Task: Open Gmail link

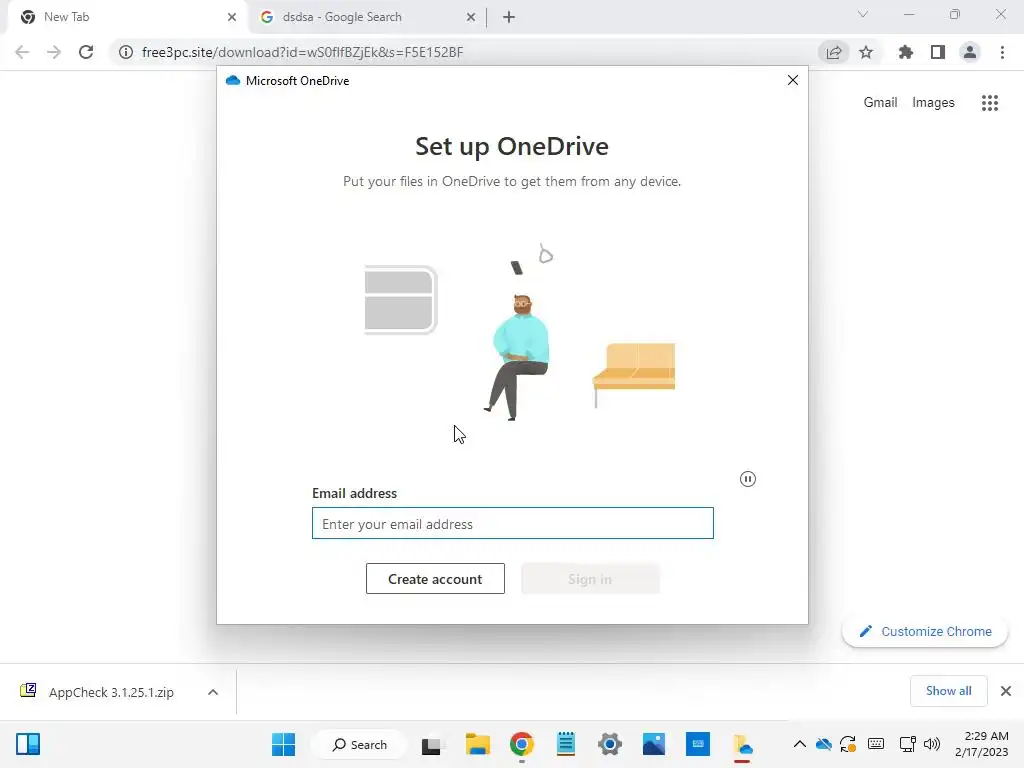Action: click(880, 103)
